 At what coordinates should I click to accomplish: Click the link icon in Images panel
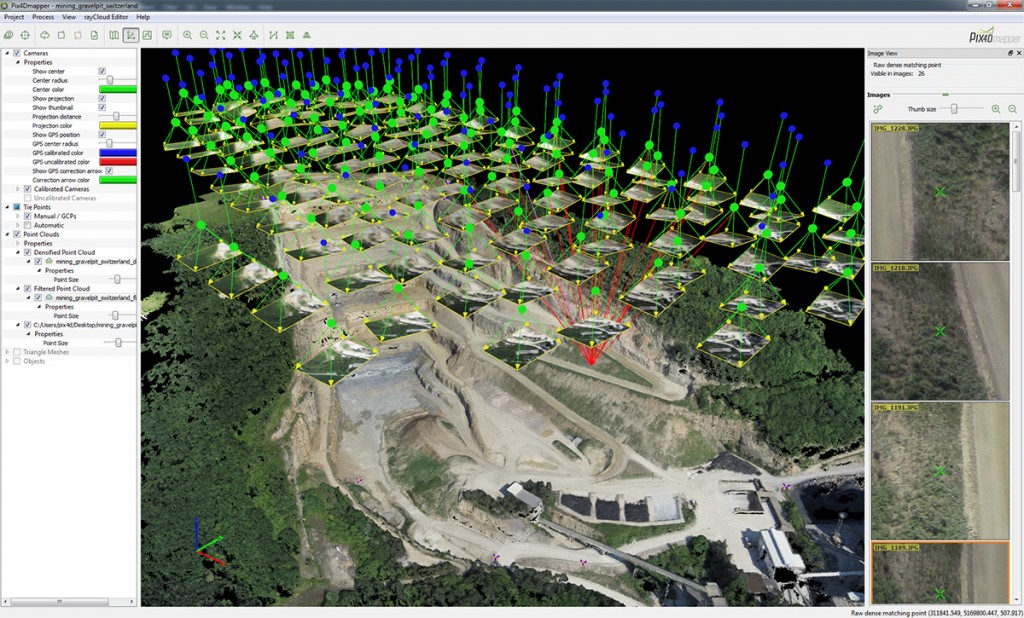coord(877,109)
